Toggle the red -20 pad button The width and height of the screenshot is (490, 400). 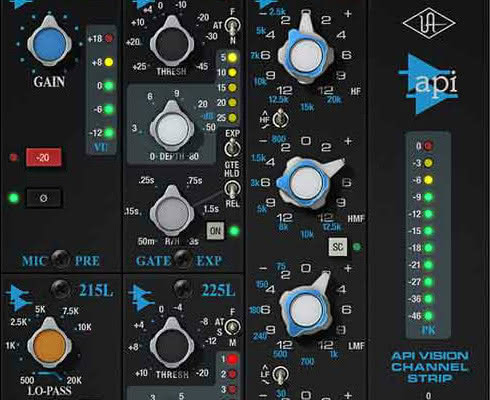coord(44,157)
